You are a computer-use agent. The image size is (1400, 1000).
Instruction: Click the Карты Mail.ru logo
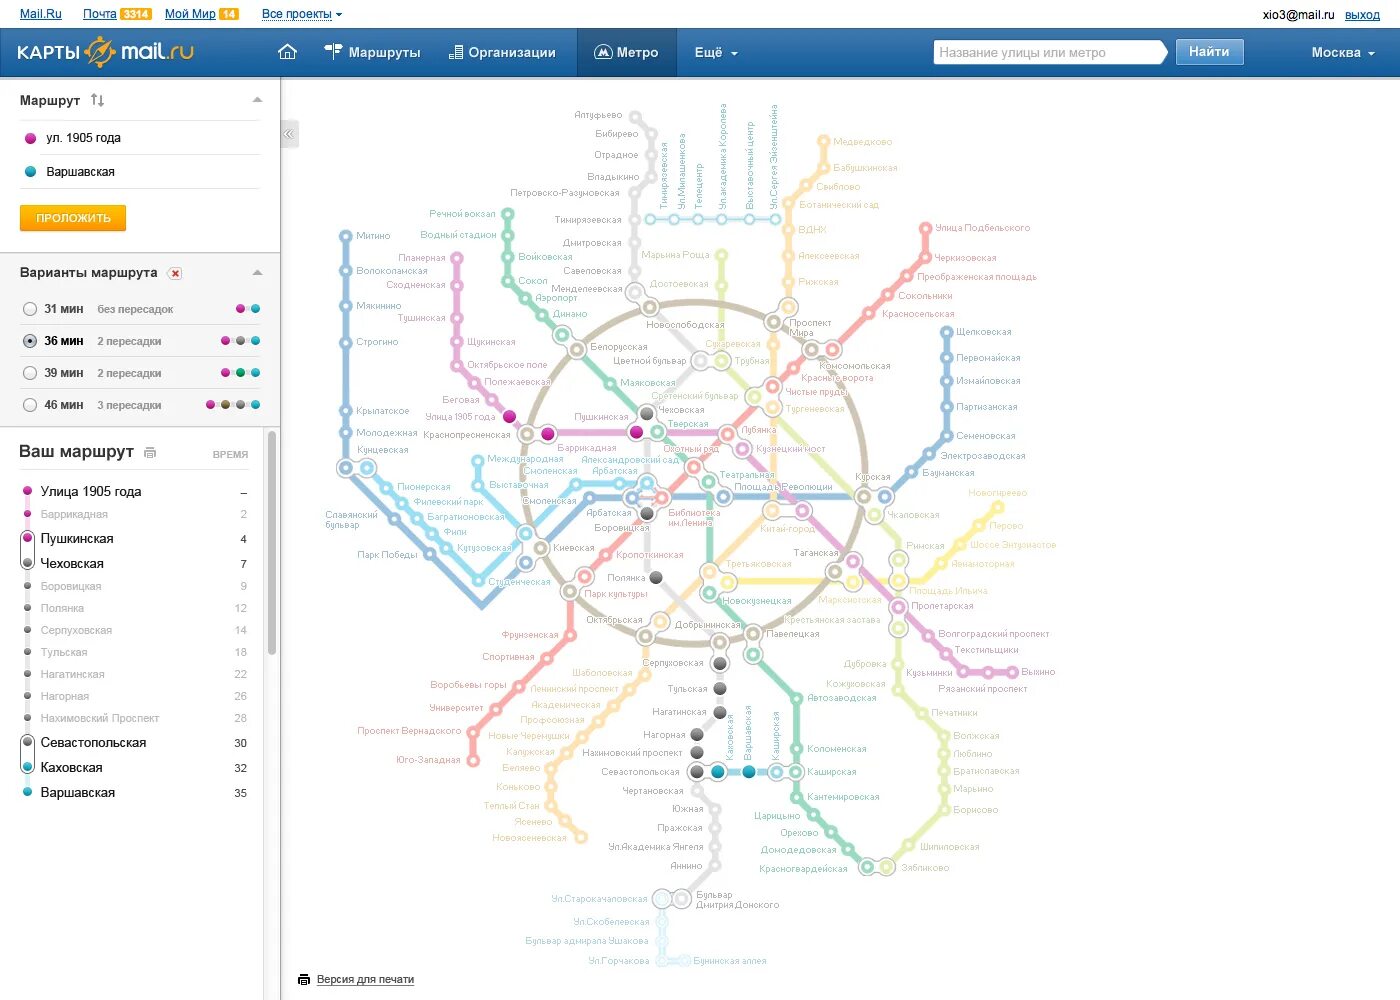point(105,52)
